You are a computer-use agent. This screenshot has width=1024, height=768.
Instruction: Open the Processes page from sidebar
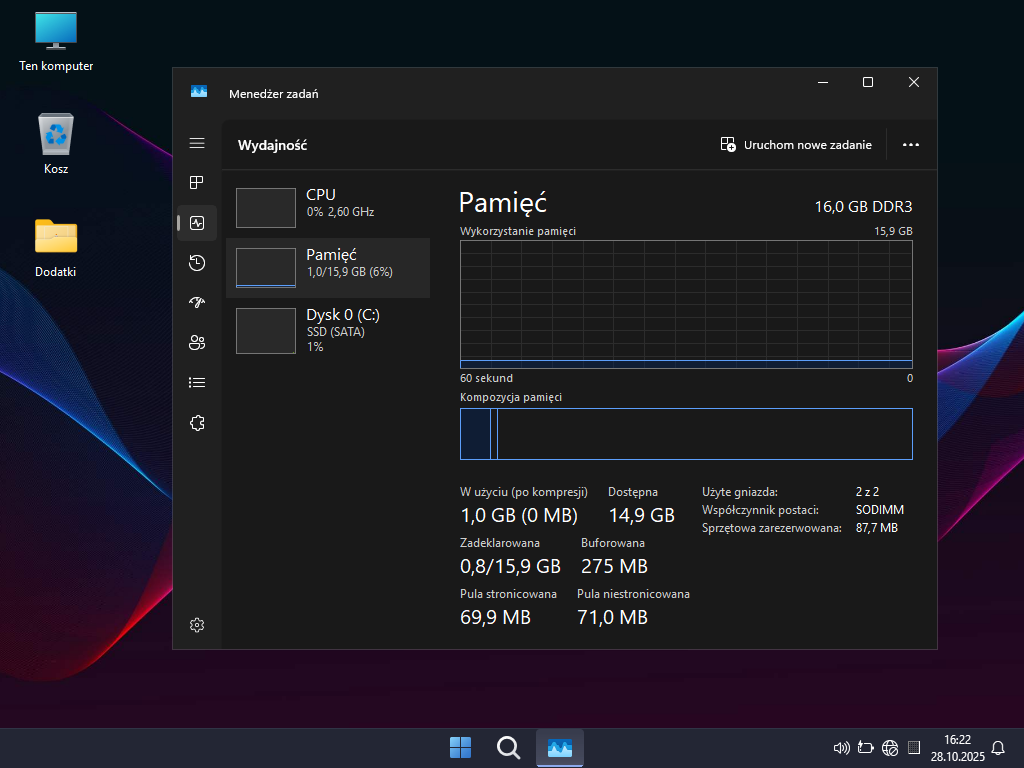pos(197,183)
